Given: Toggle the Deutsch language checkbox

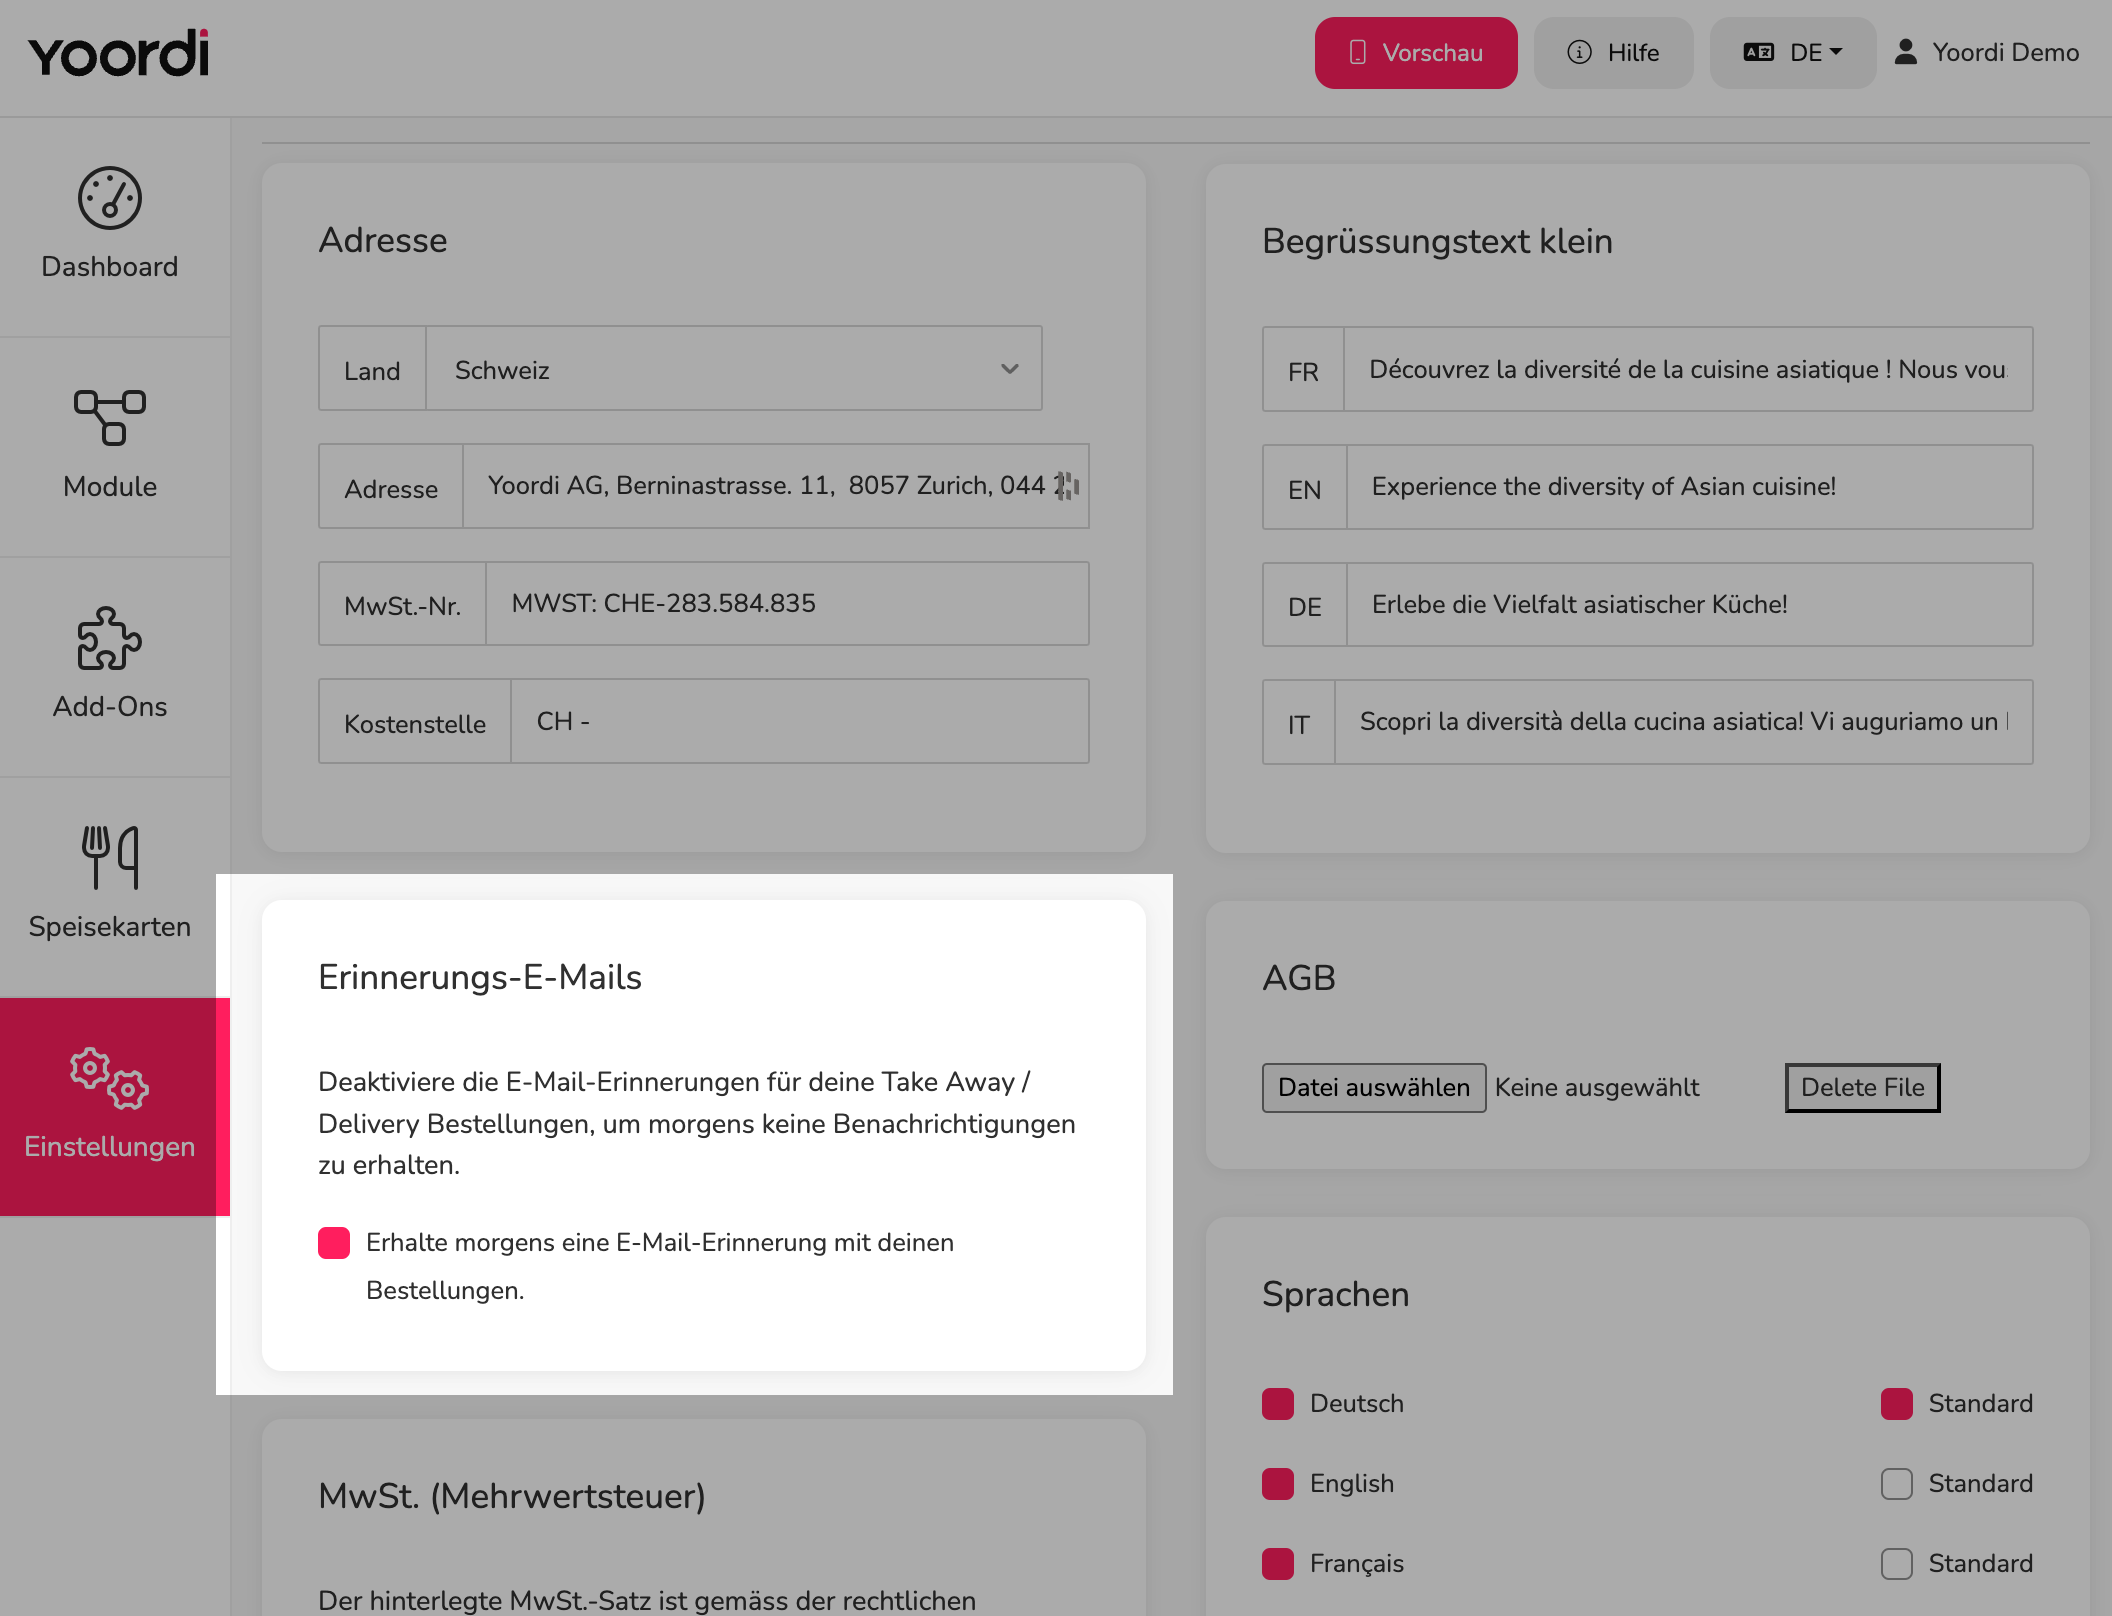Looking at the screenshot, I should point(1278,1404).
